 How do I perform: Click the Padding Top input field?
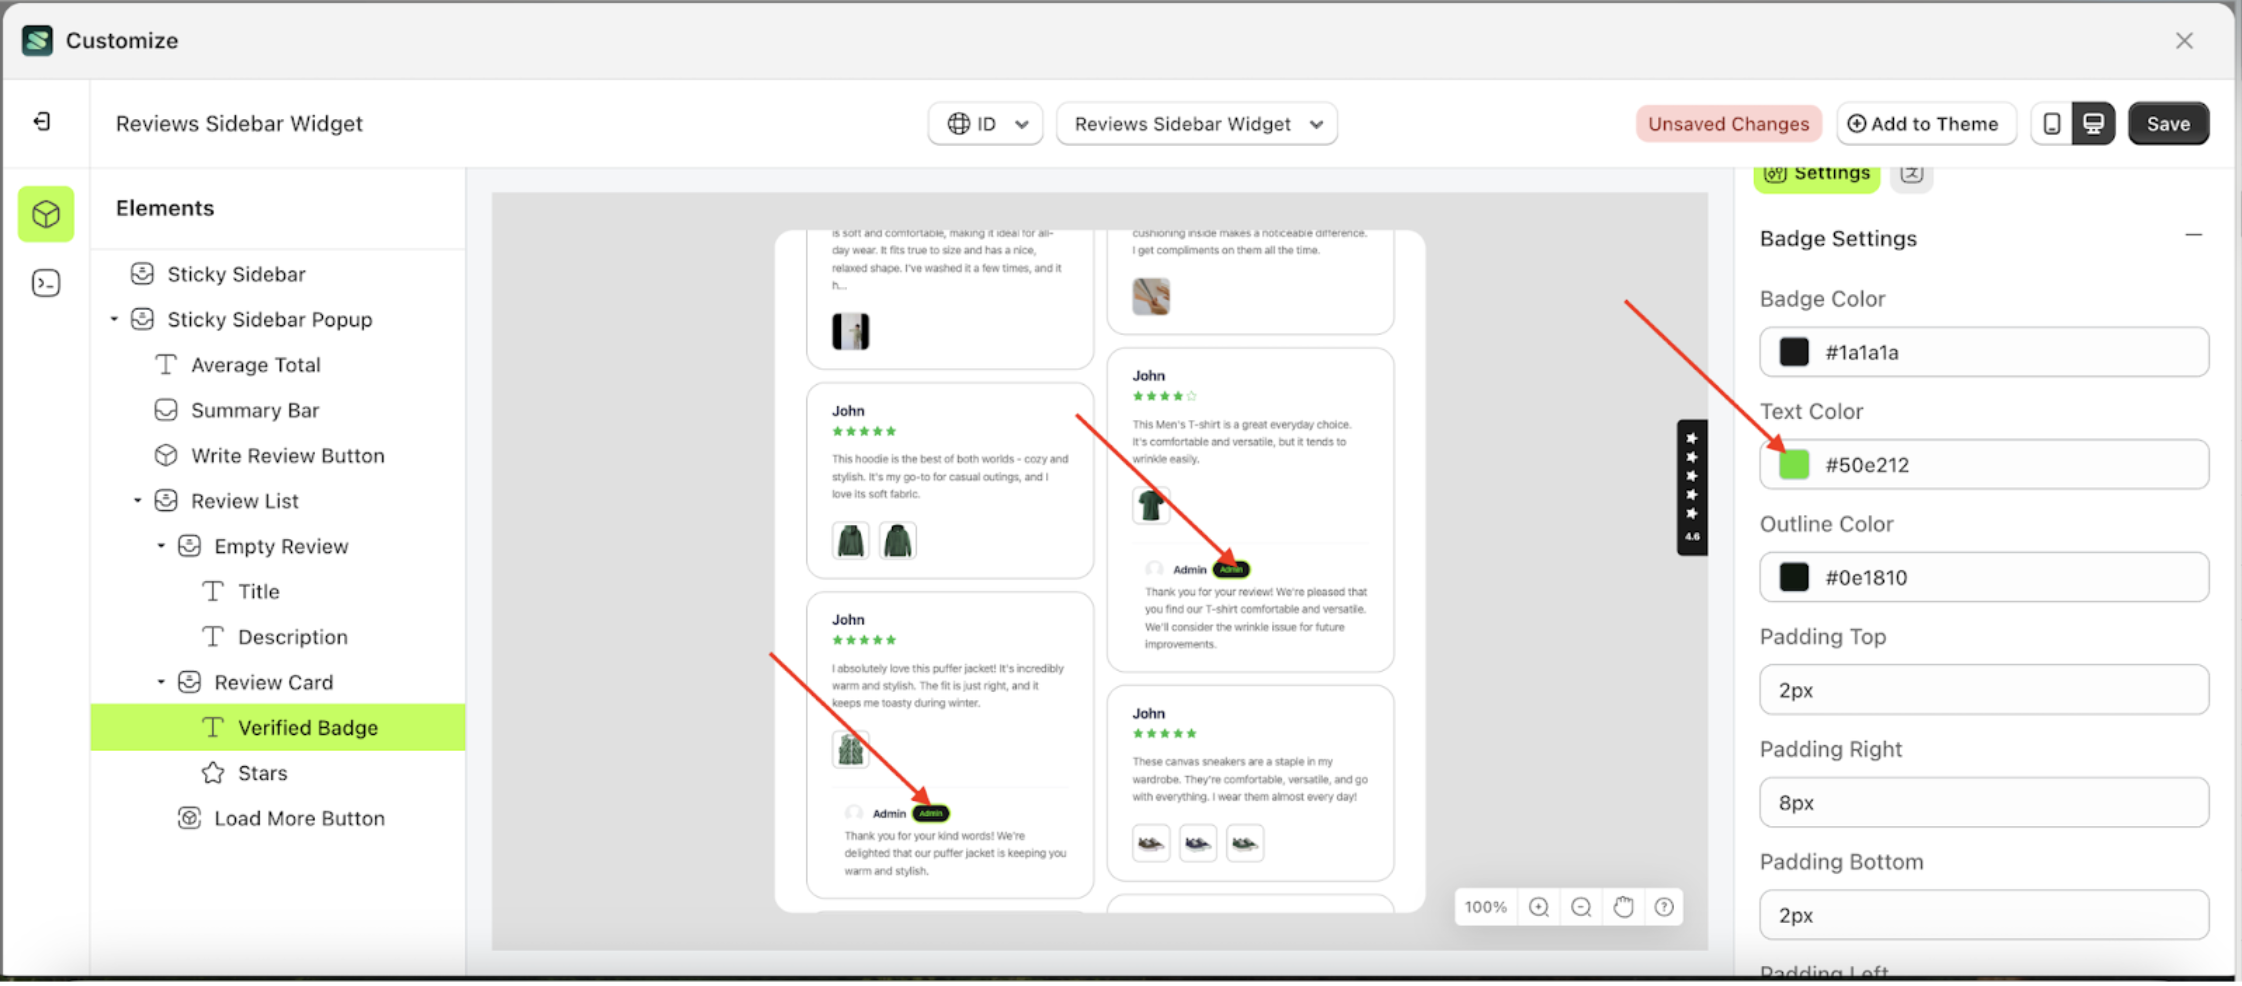1983,690
